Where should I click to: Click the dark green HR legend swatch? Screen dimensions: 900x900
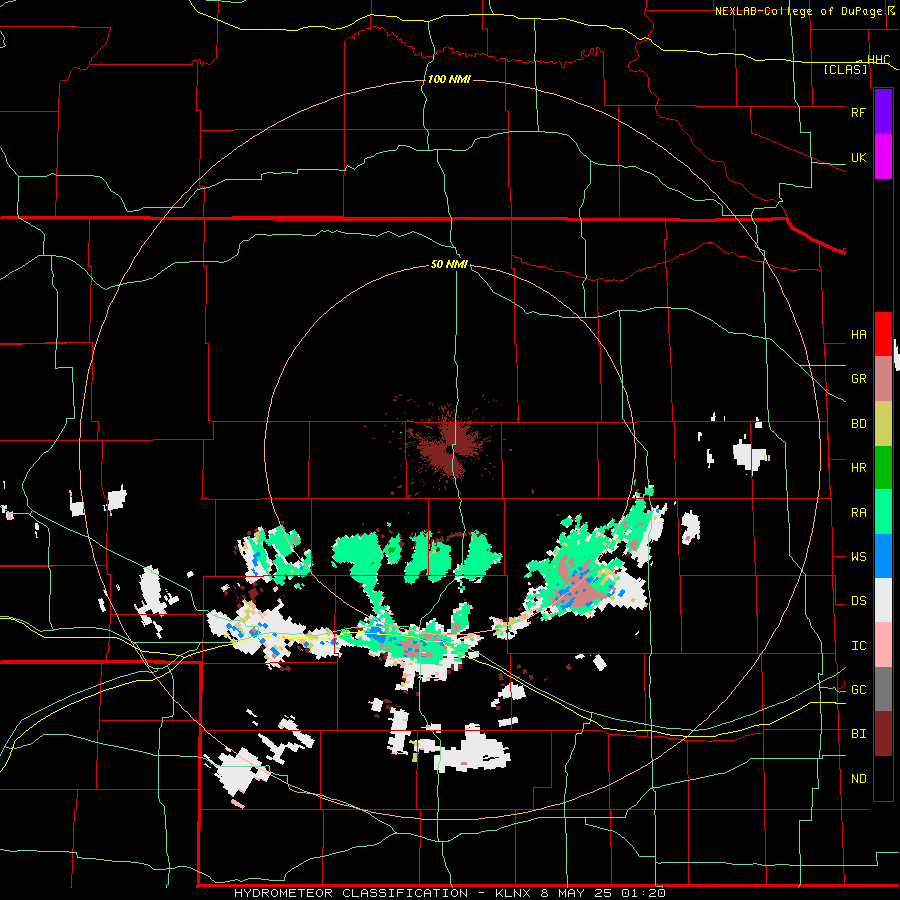tap(883, 468)
